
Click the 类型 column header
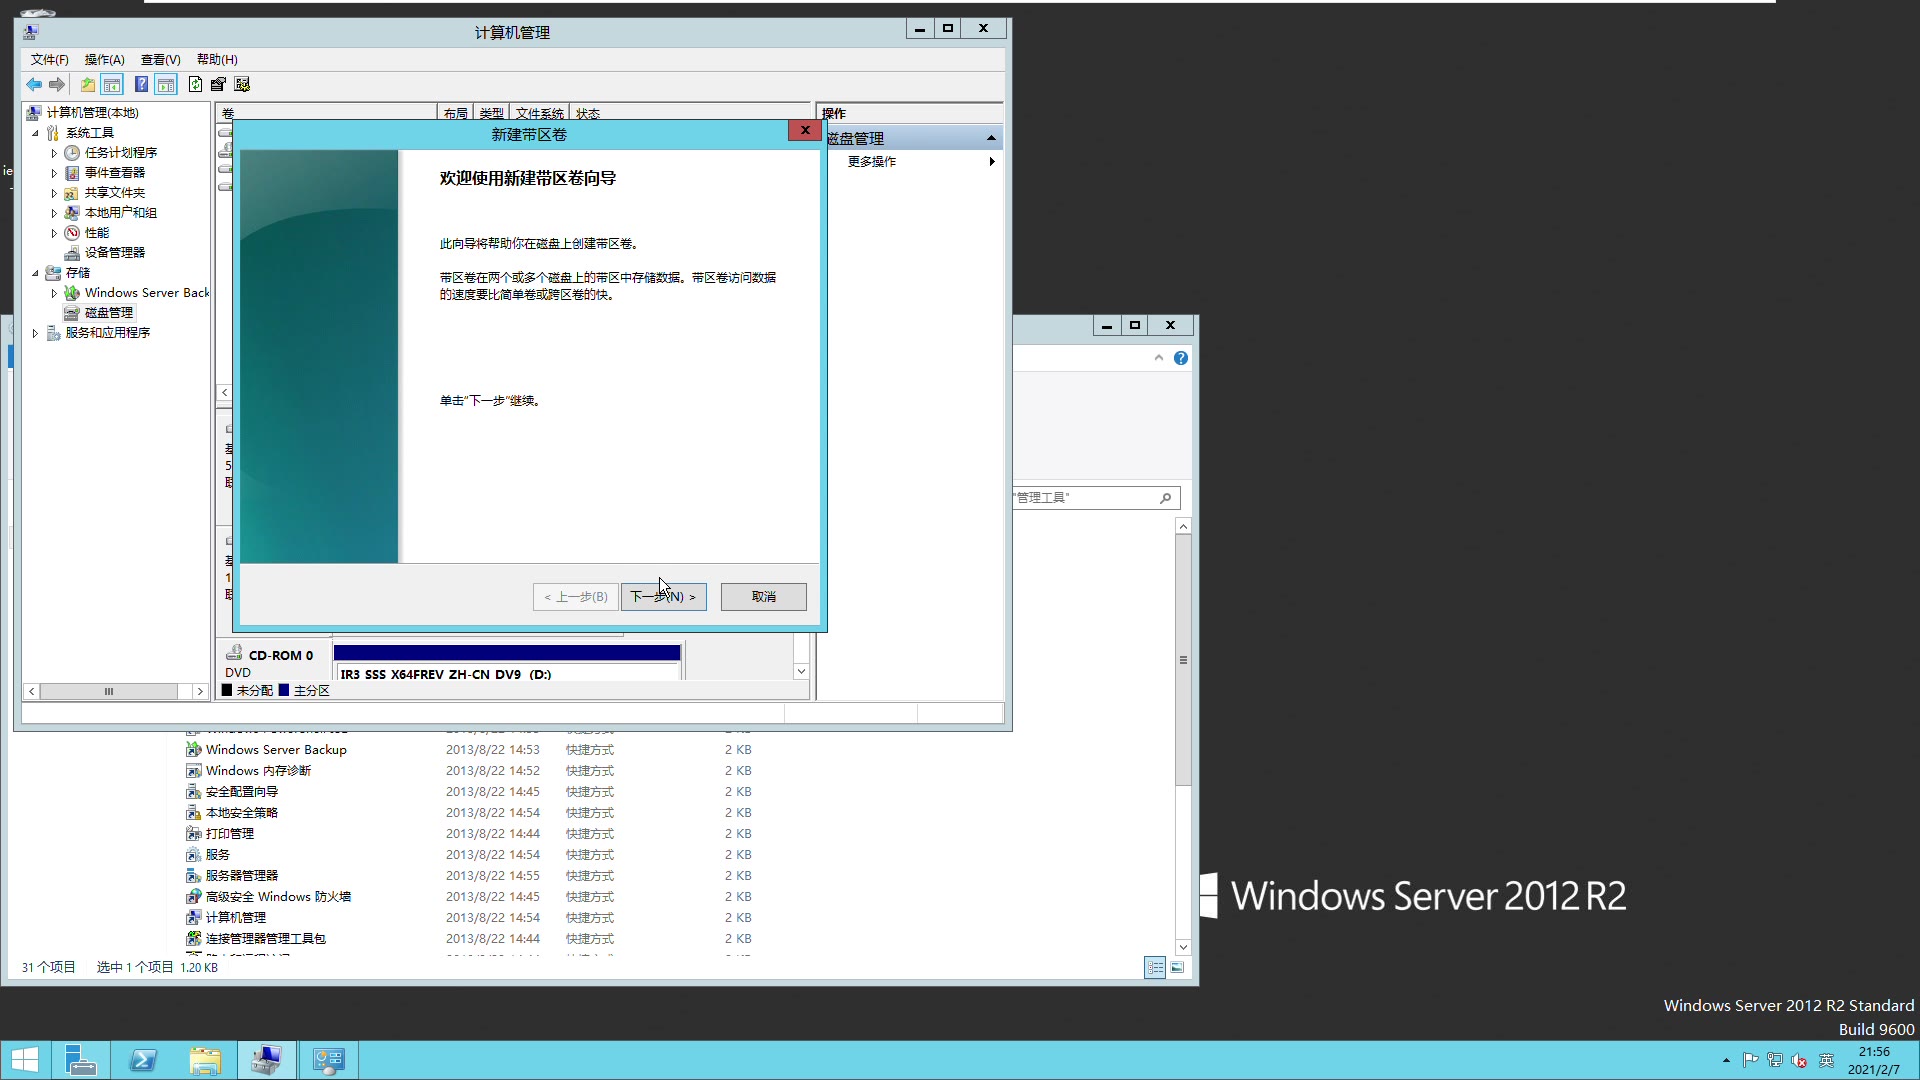click(x=491, y=113)
